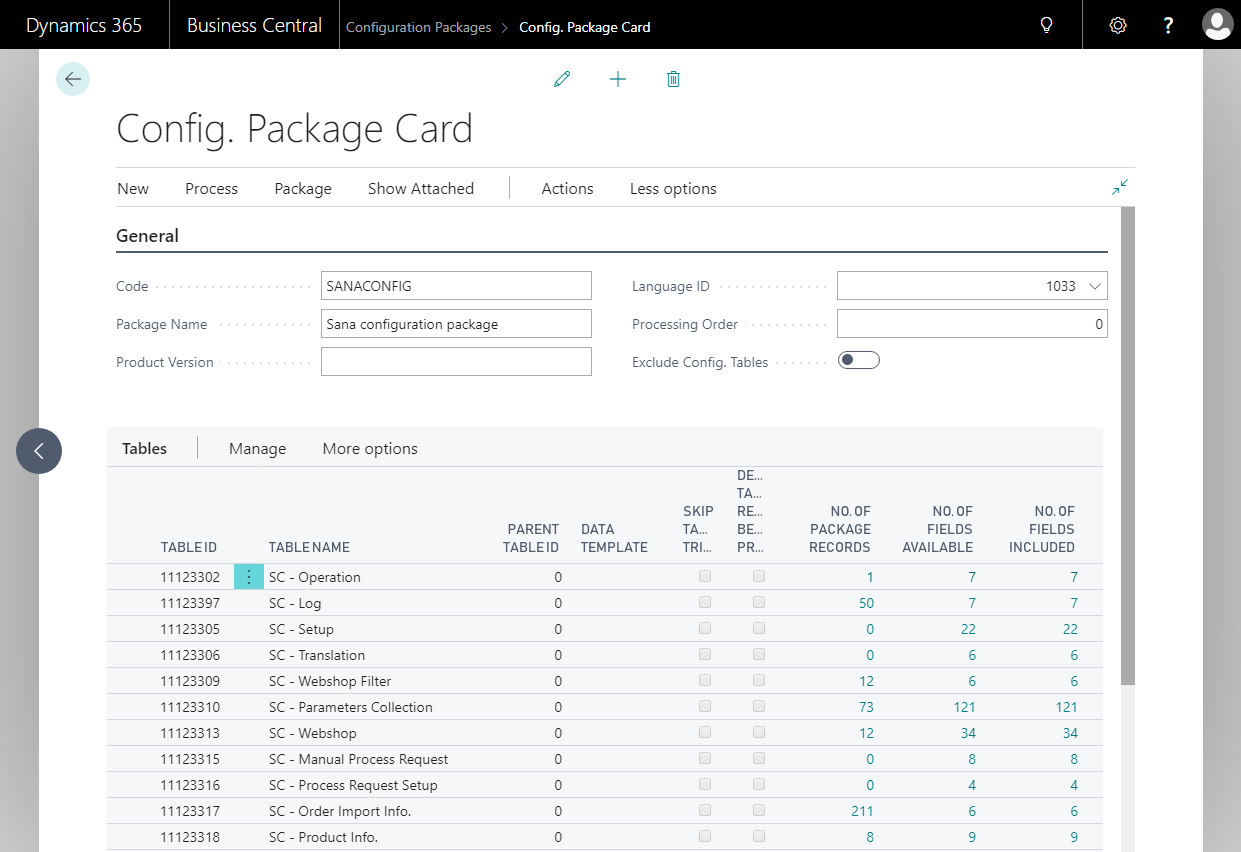Open the settings gear icon
This screenshot has height=852, width=1241.
[1118, 25]
